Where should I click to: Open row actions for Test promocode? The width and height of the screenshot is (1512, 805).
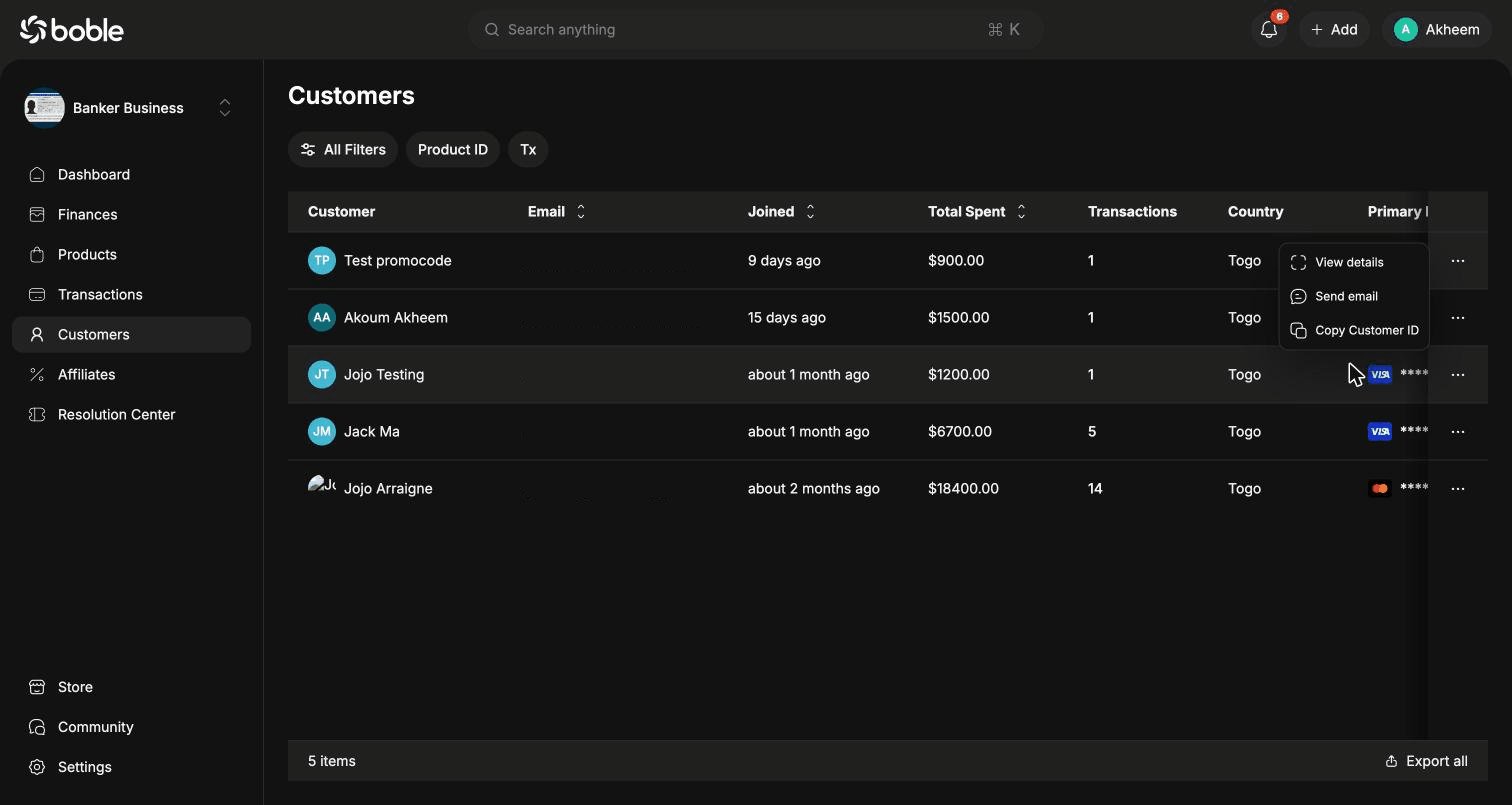pyautogui.click(x=1458, y=260)
